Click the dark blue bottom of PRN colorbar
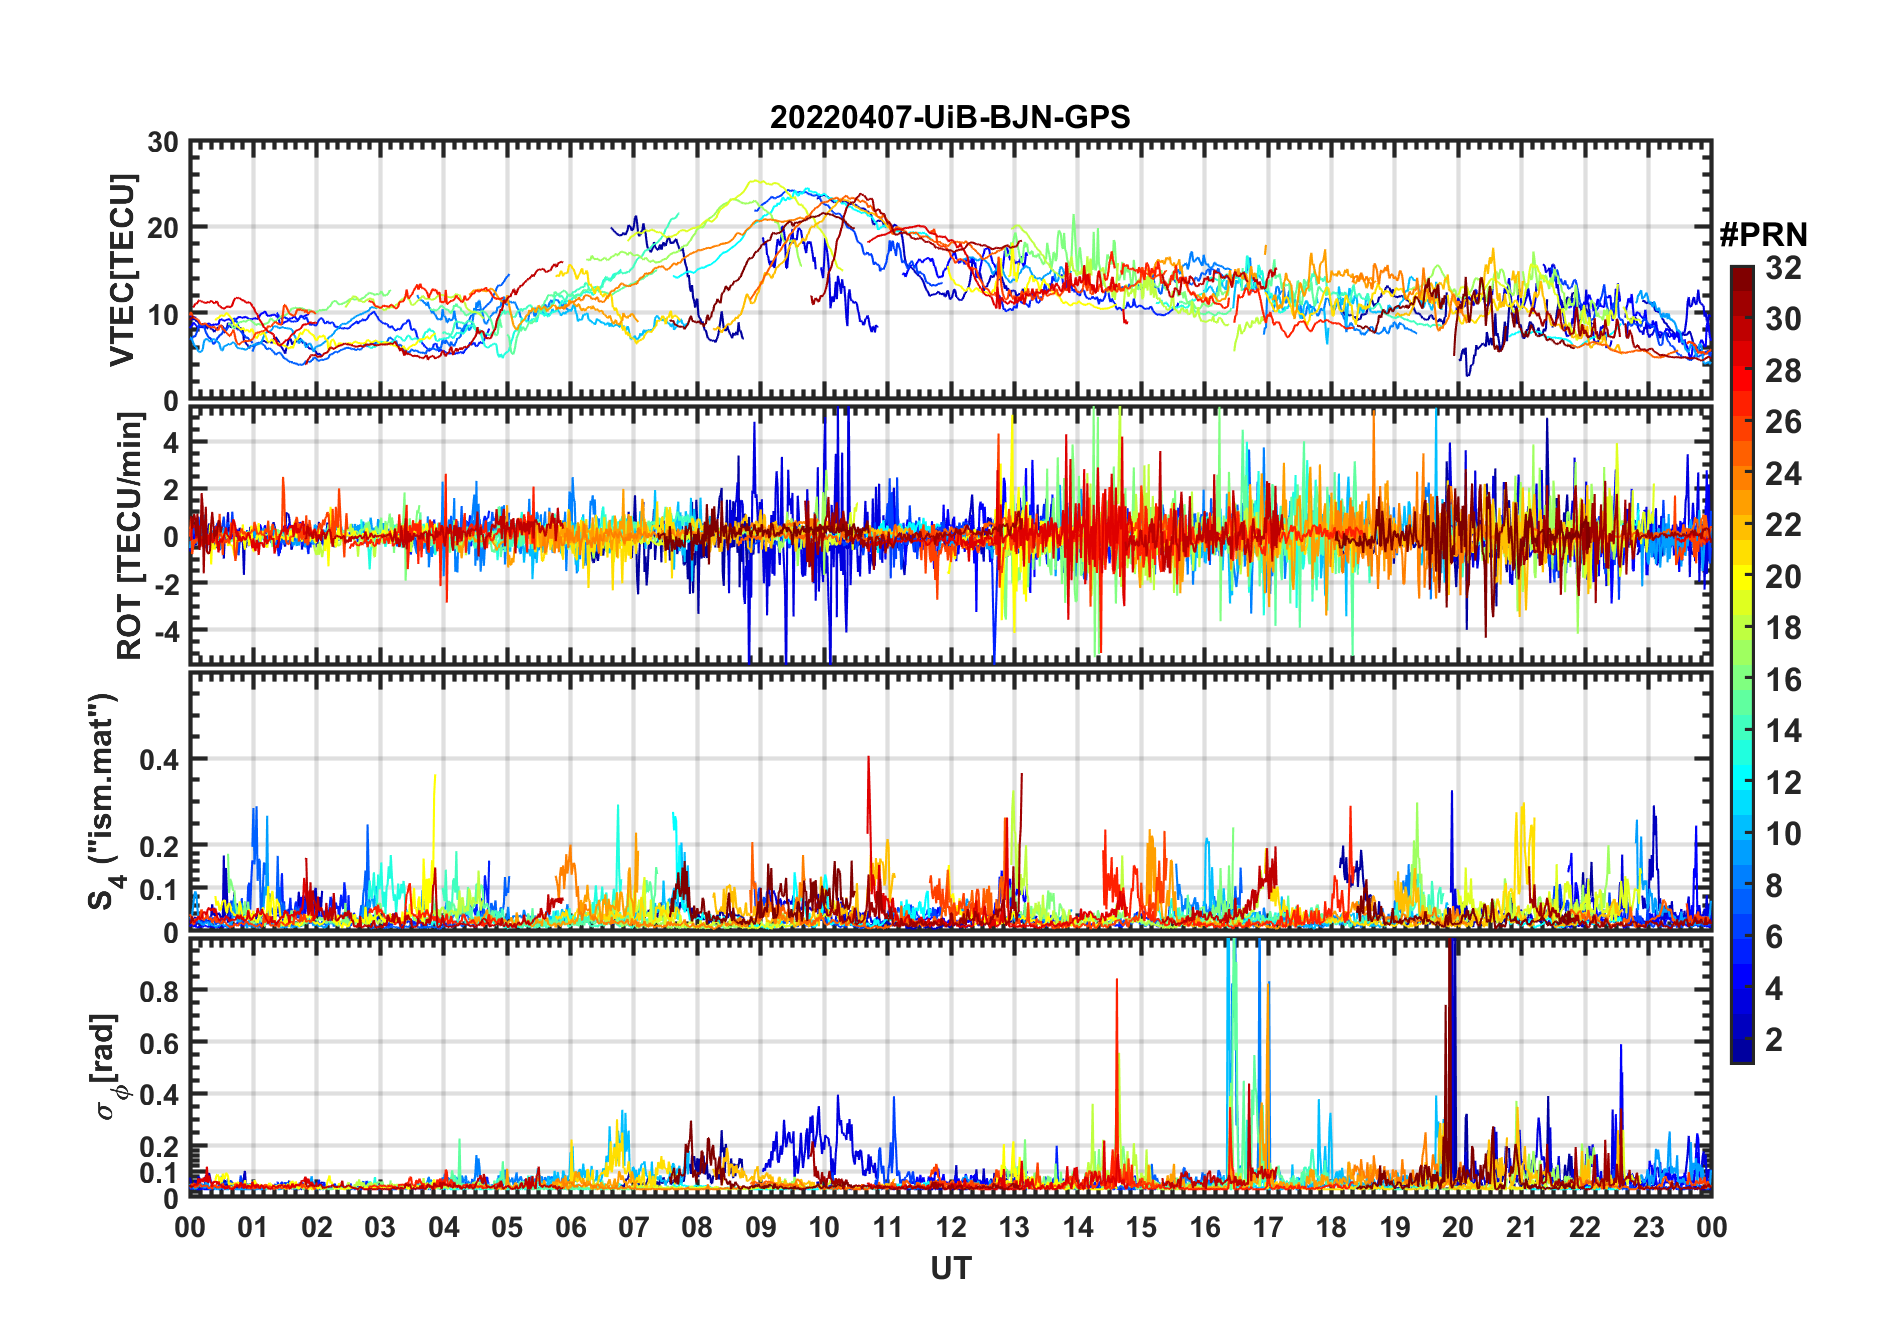Screen dimensions: 1902x1330 (1742, 1050)
